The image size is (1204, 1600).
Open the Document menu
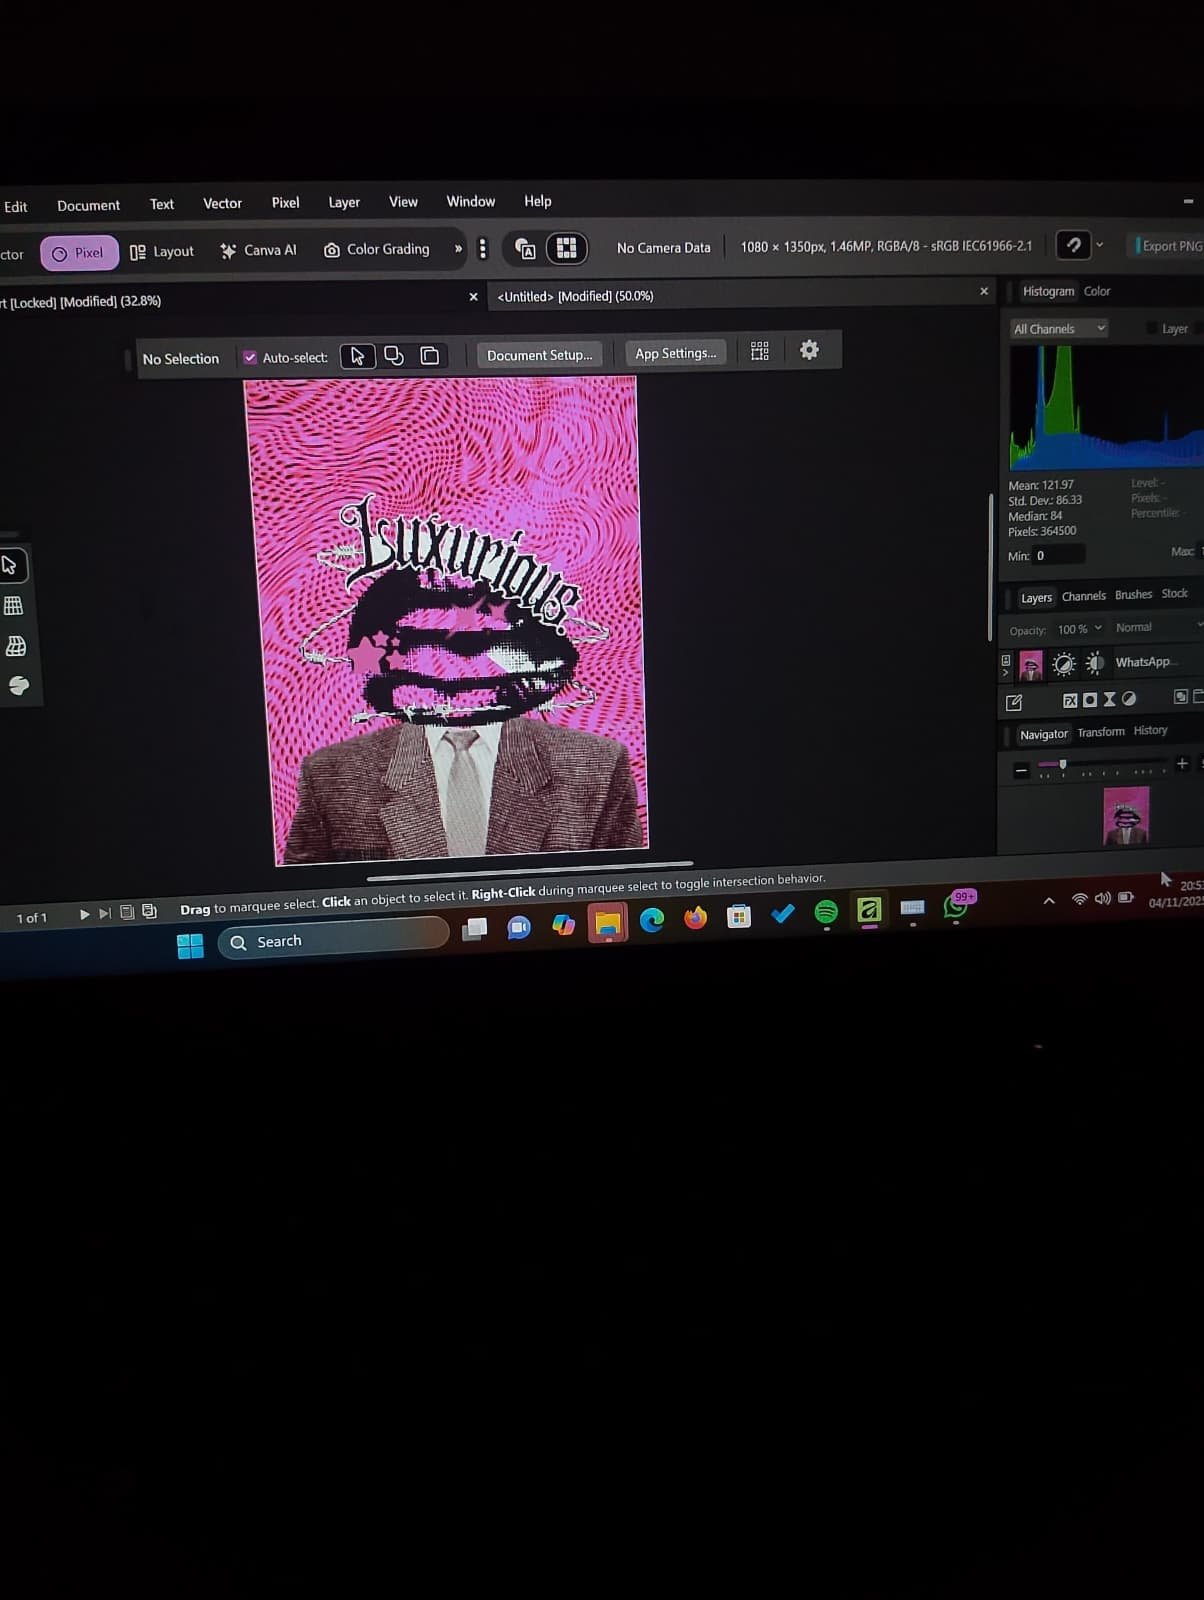pyautogui.click(x=88, y=205)
